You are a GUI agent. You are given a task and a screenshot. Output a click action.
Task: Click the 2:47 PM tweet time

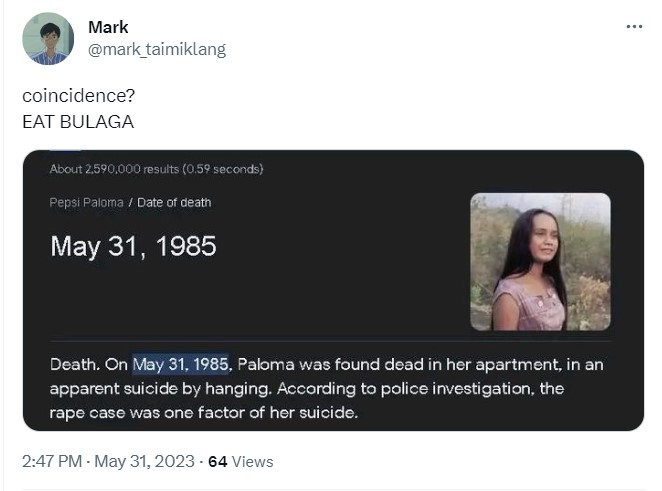(x=50, y=461)
